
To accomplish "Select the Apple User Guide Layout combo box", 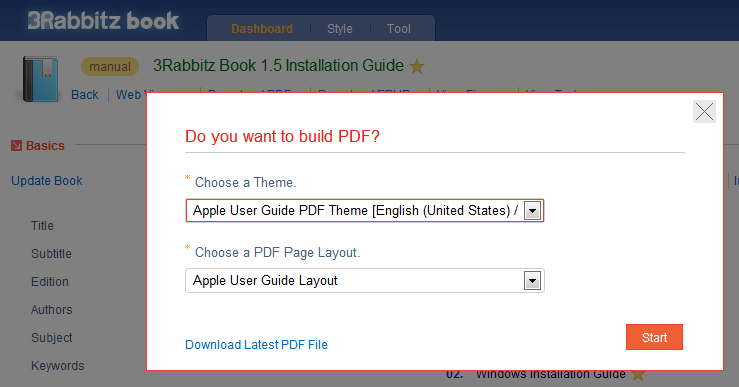I will click(365, 280).
